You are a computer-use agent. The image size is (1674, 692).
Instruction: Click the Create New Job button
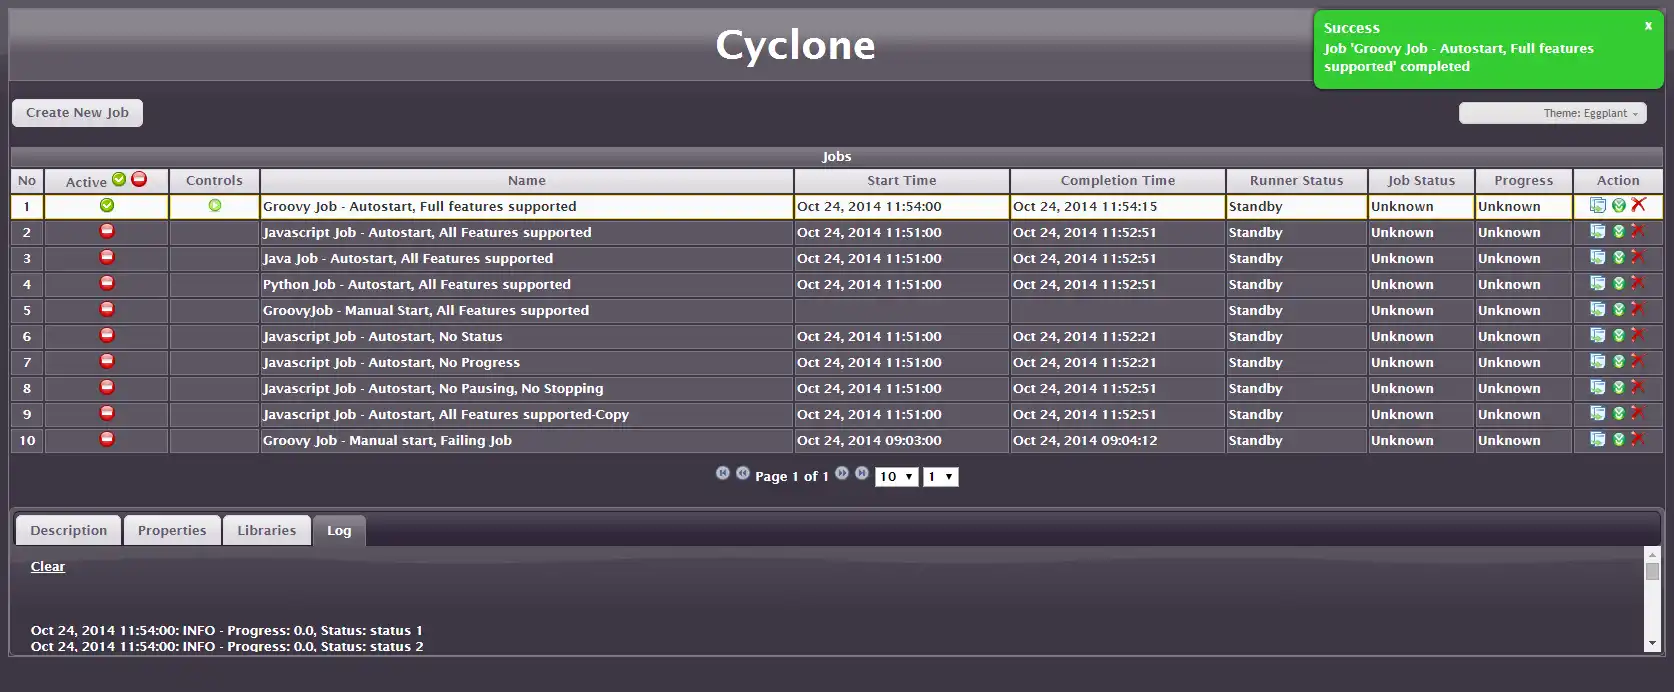77,113
